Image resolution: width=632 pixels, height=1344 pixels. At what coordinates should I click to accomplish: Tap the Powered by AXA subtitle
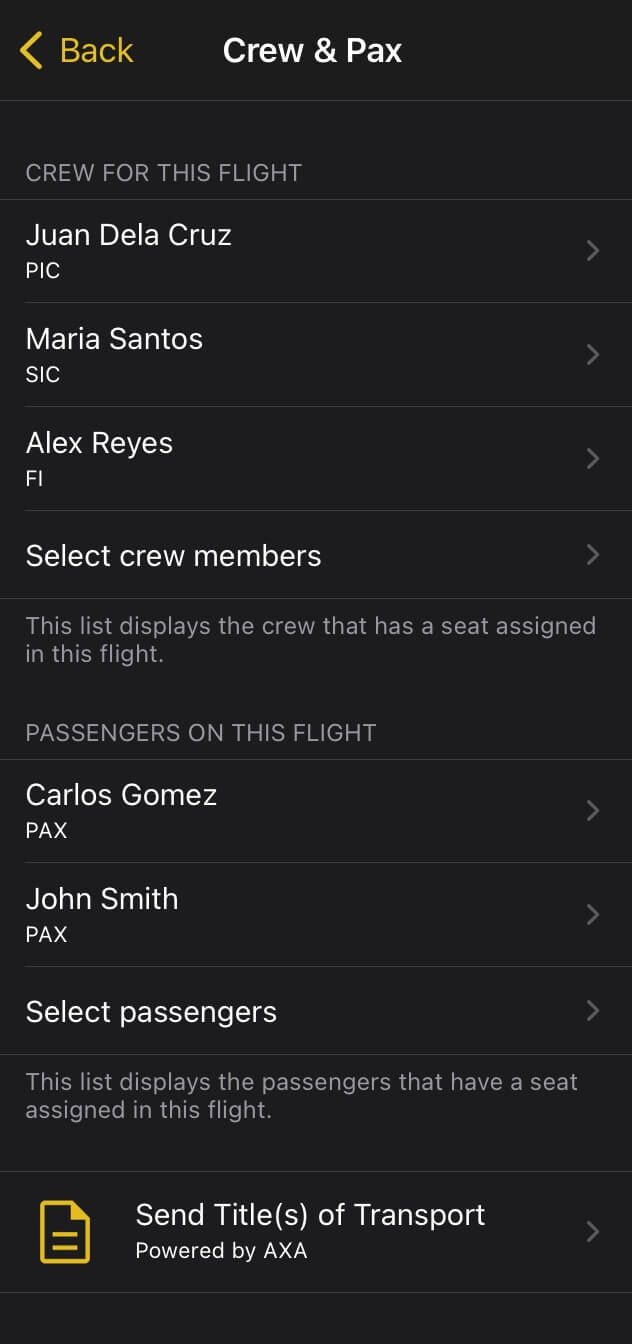(x=221, y=1251)
